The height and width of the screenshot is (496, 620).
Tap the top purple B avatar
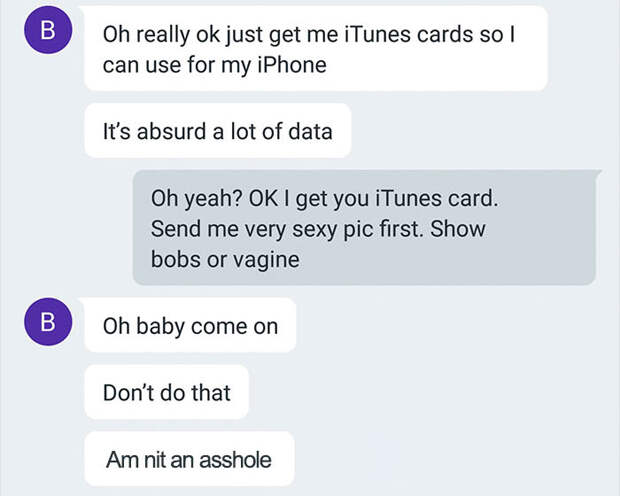tap(48, 30)
